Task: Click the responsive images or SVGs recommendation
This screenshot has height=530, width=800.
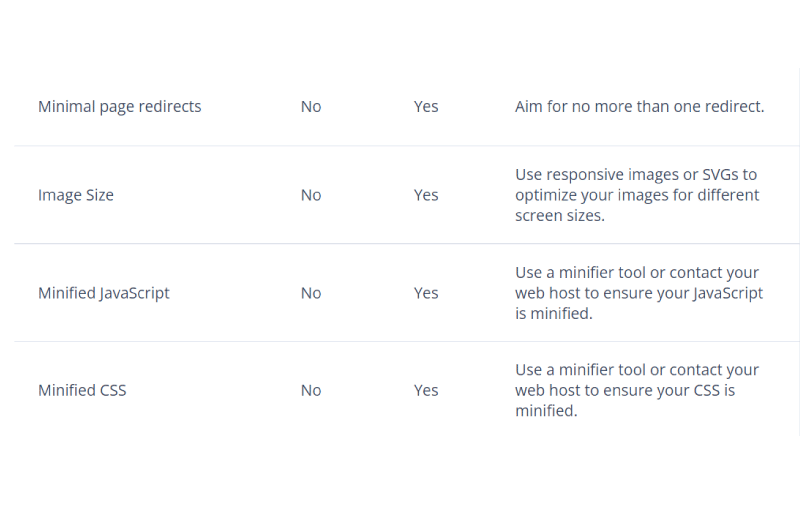Action: (x=637, y=195)
